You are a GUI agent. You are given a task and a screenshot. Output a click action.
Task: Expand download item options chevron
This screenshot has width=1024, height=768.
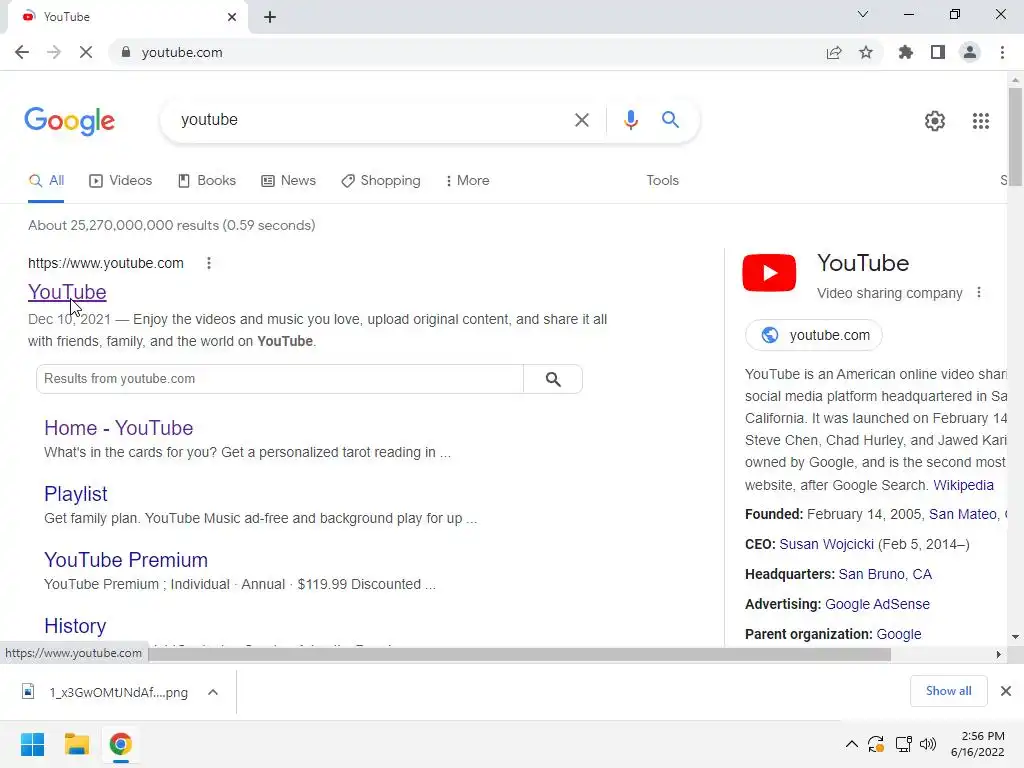point(213,692)
